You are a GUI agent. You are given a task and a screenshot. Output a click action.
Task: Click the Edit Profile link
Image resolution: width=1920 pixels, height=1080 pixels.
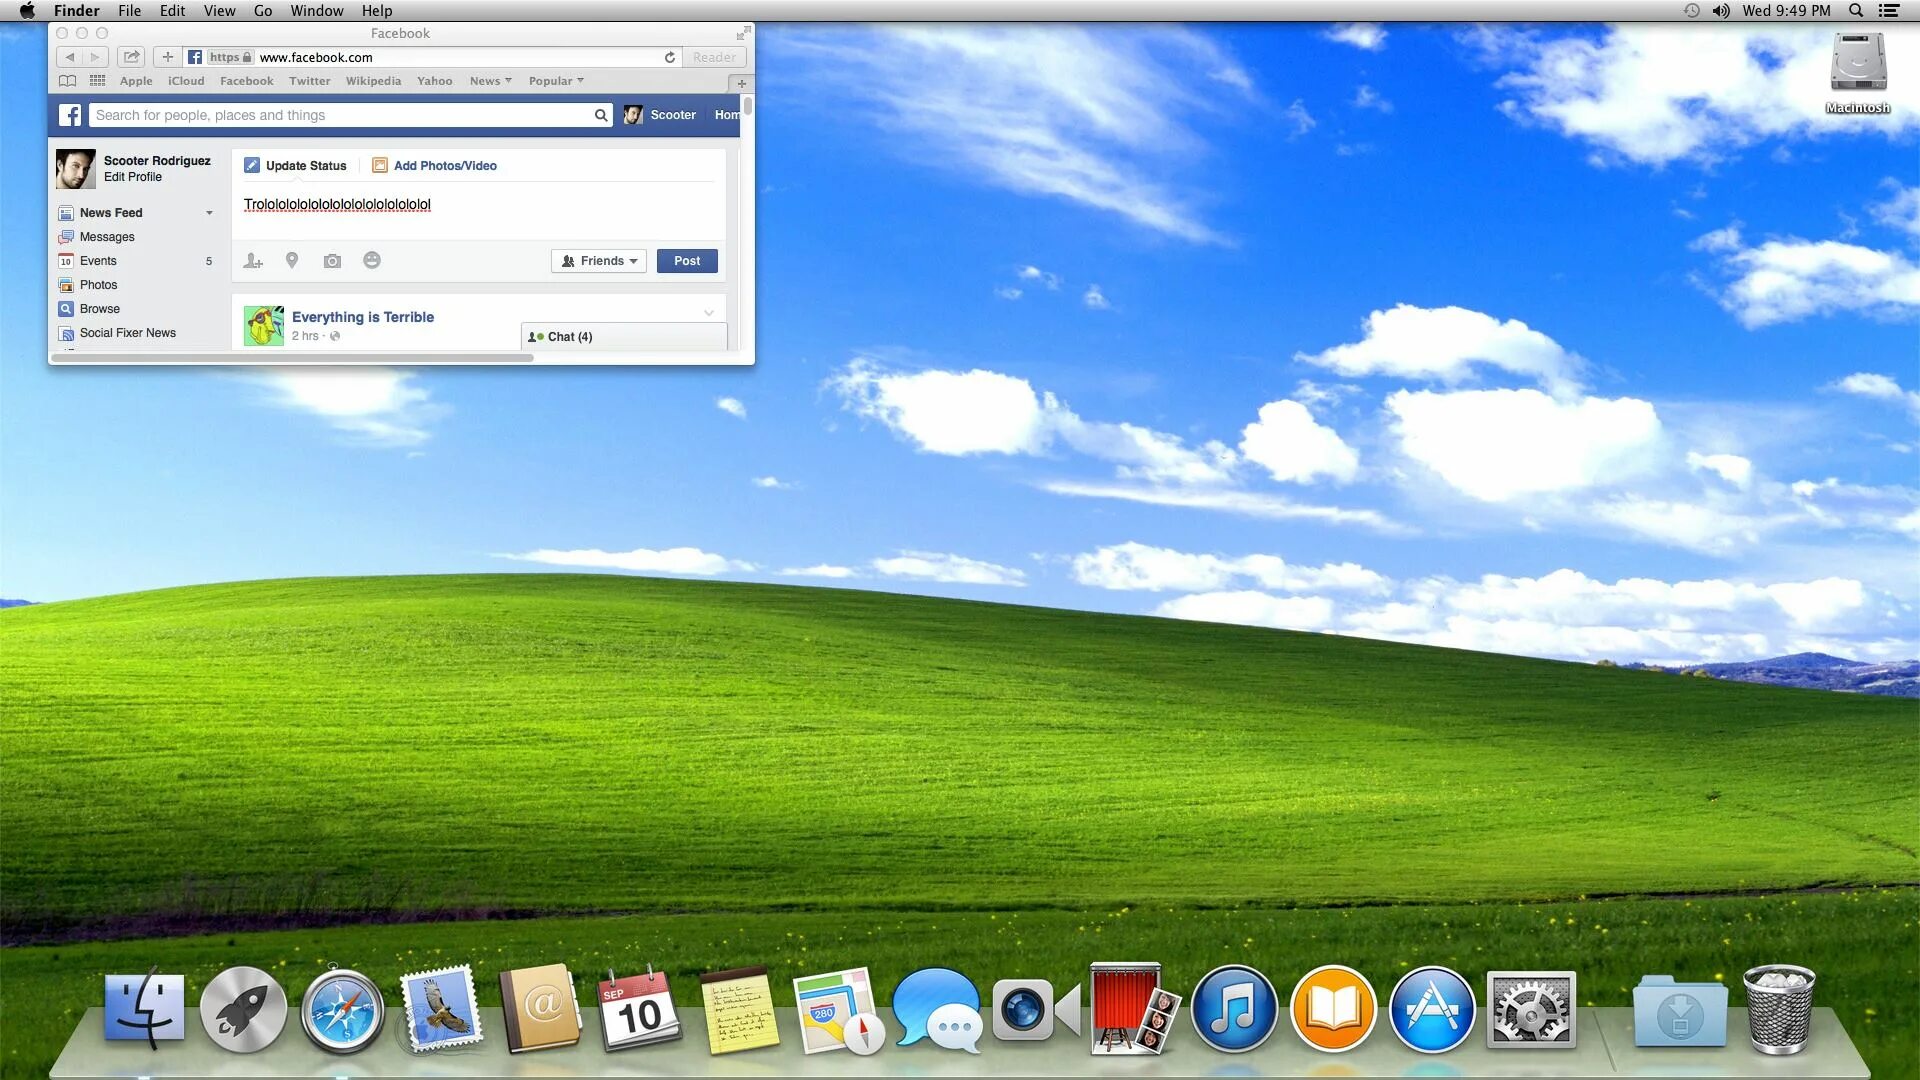(x=133, y=177)
